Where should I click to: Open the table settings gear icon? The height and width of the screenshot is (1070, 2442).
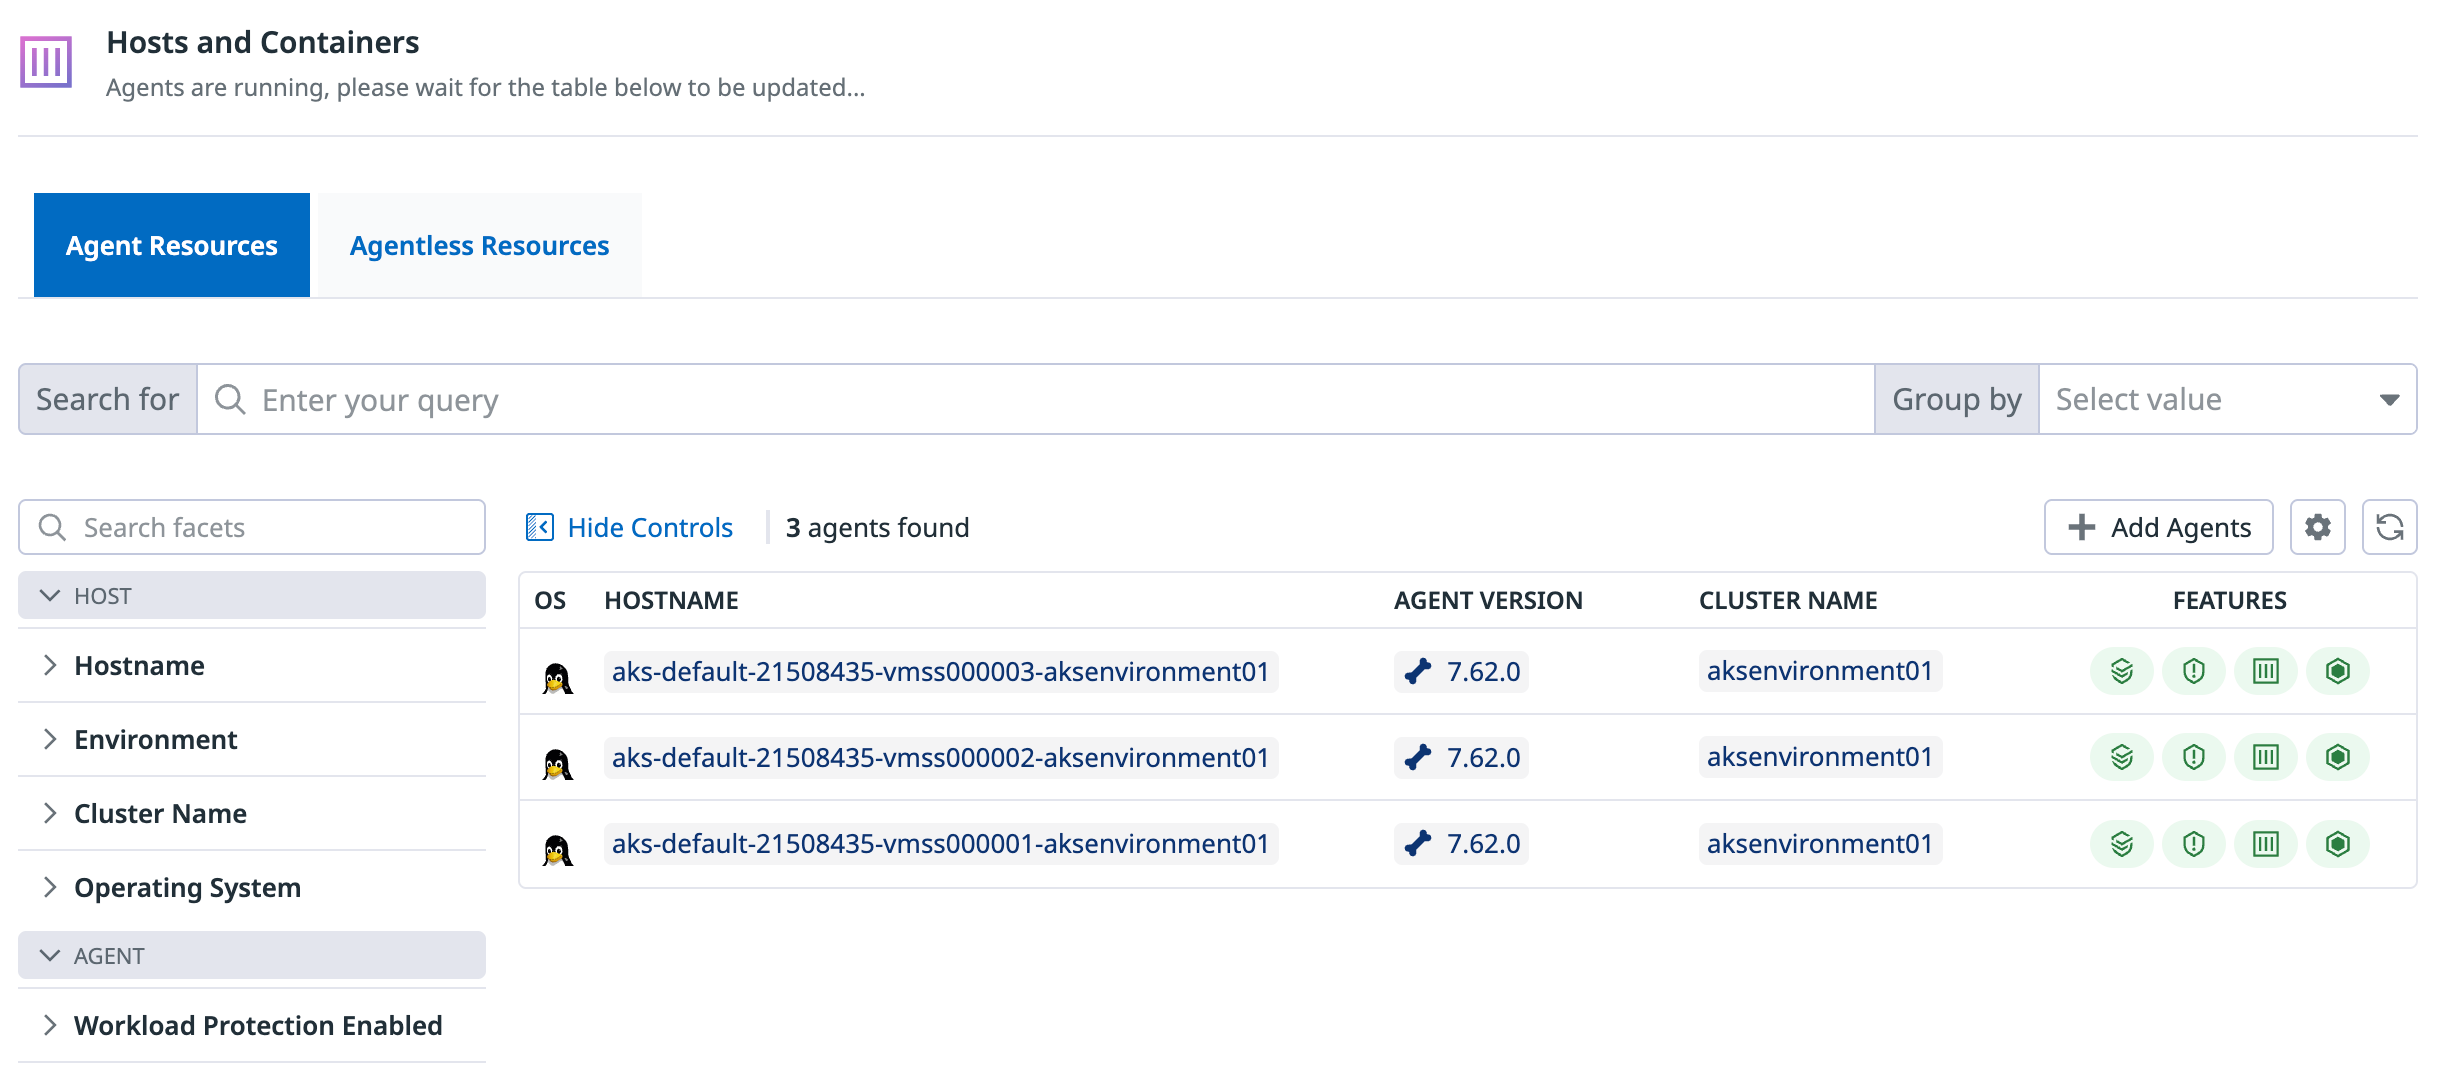coord(2318,527)
